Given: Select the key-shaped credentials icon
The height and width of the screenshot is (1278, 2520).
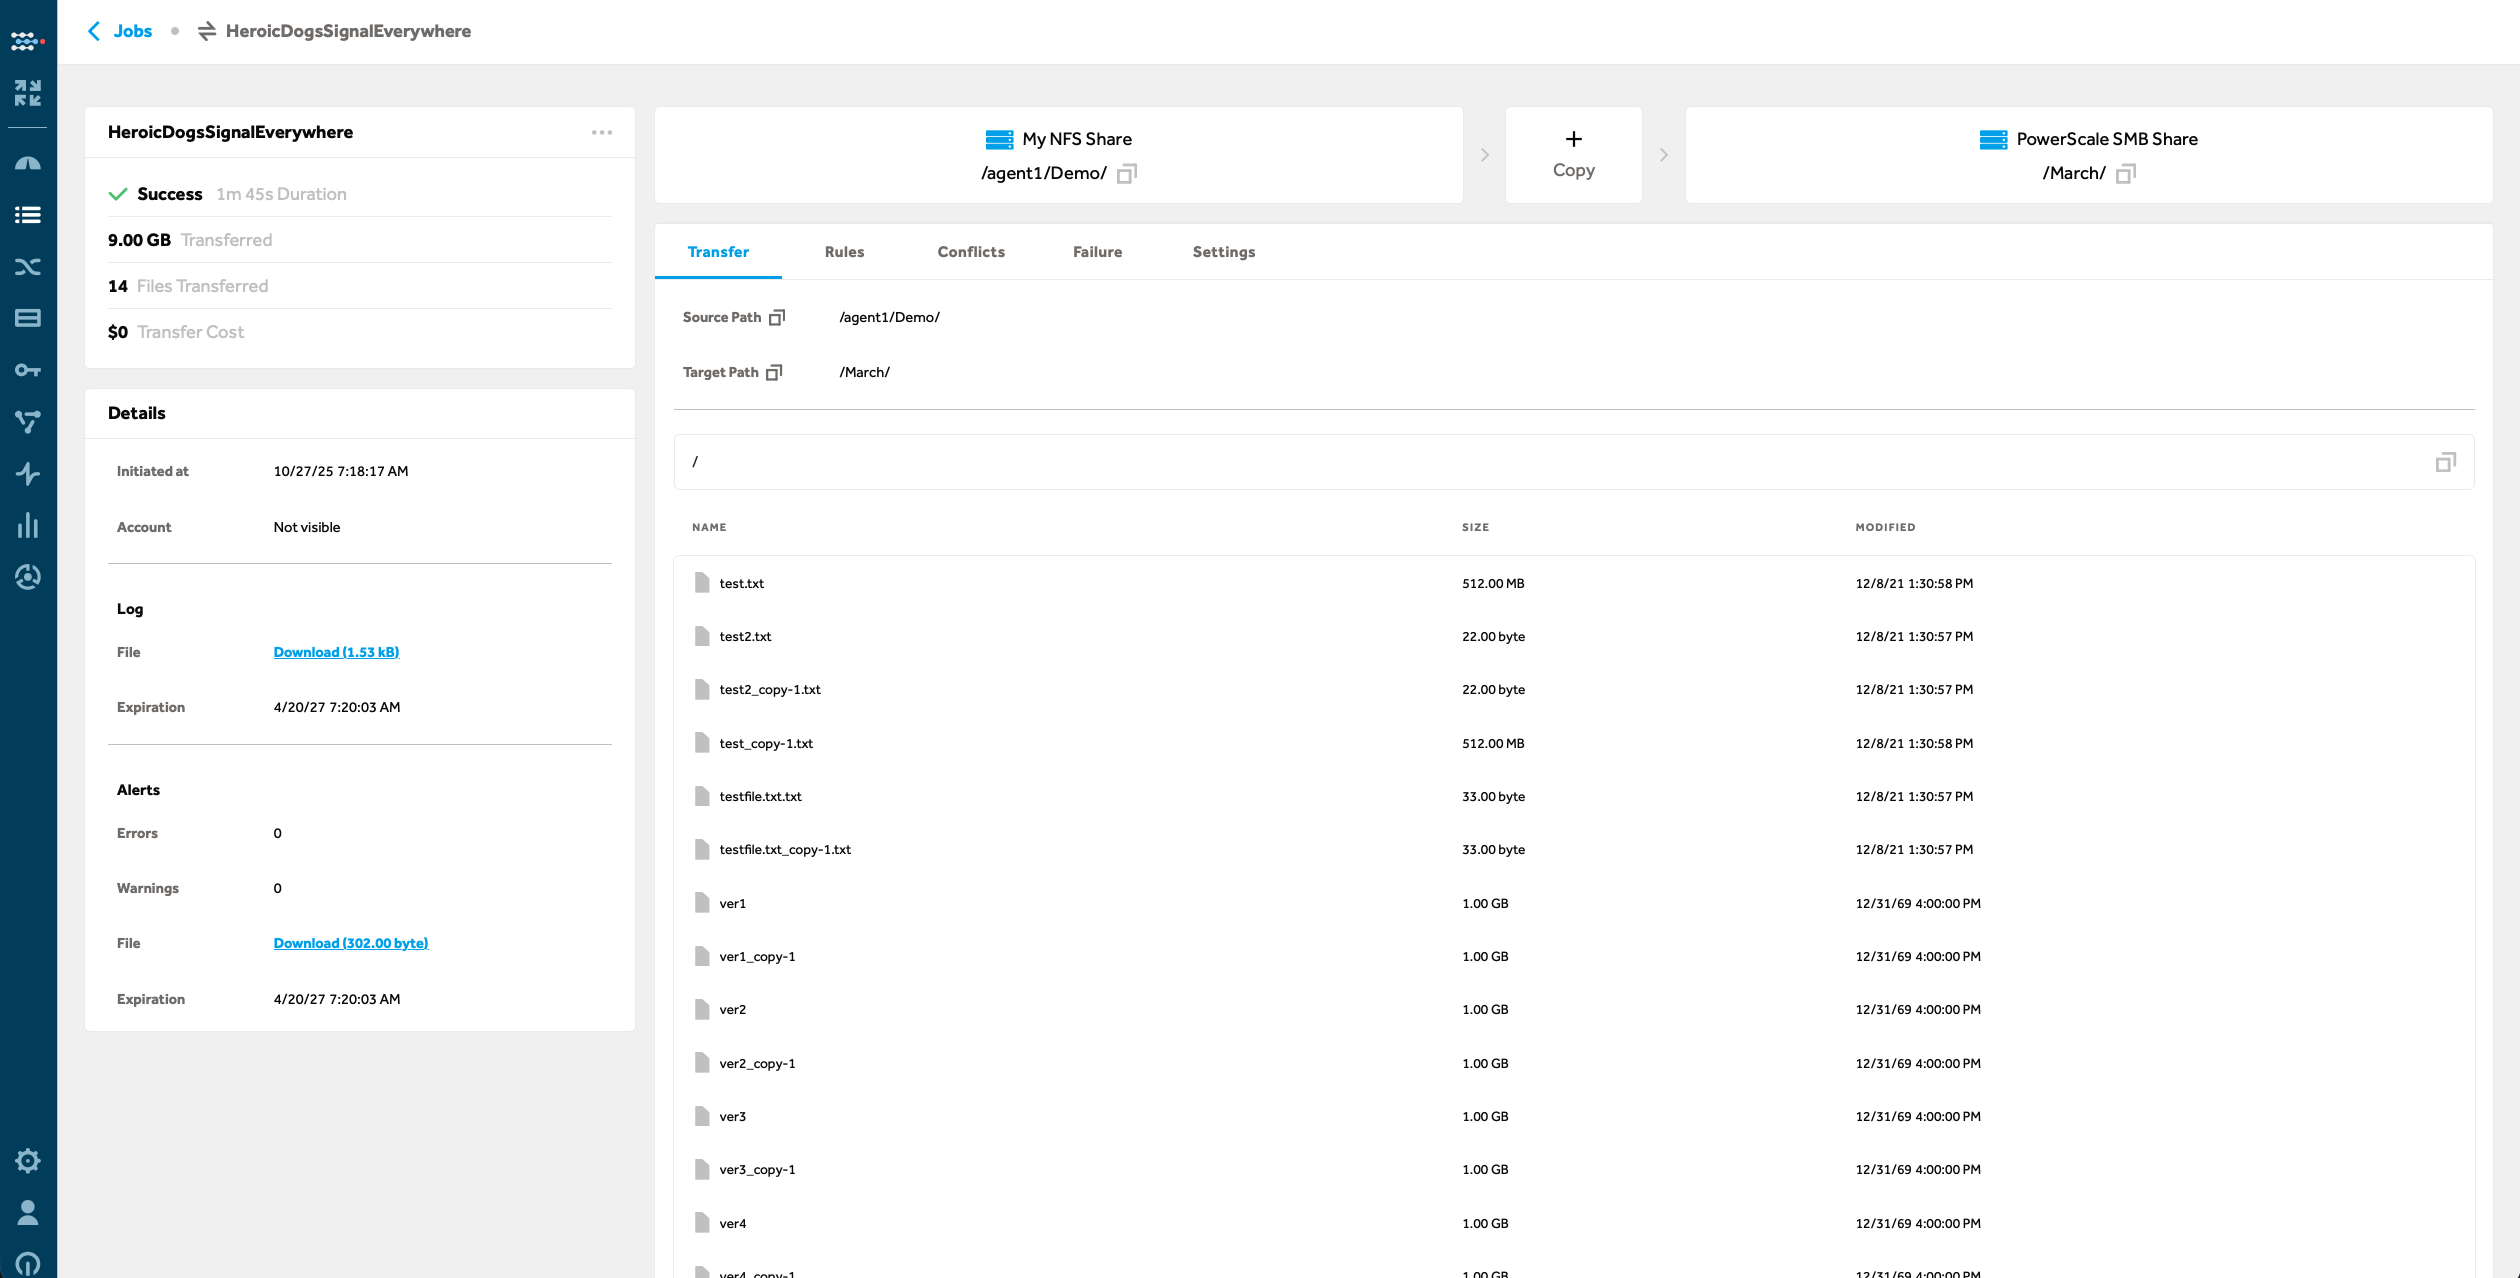Looking at the screenshot, I should (x=28, y=369).
